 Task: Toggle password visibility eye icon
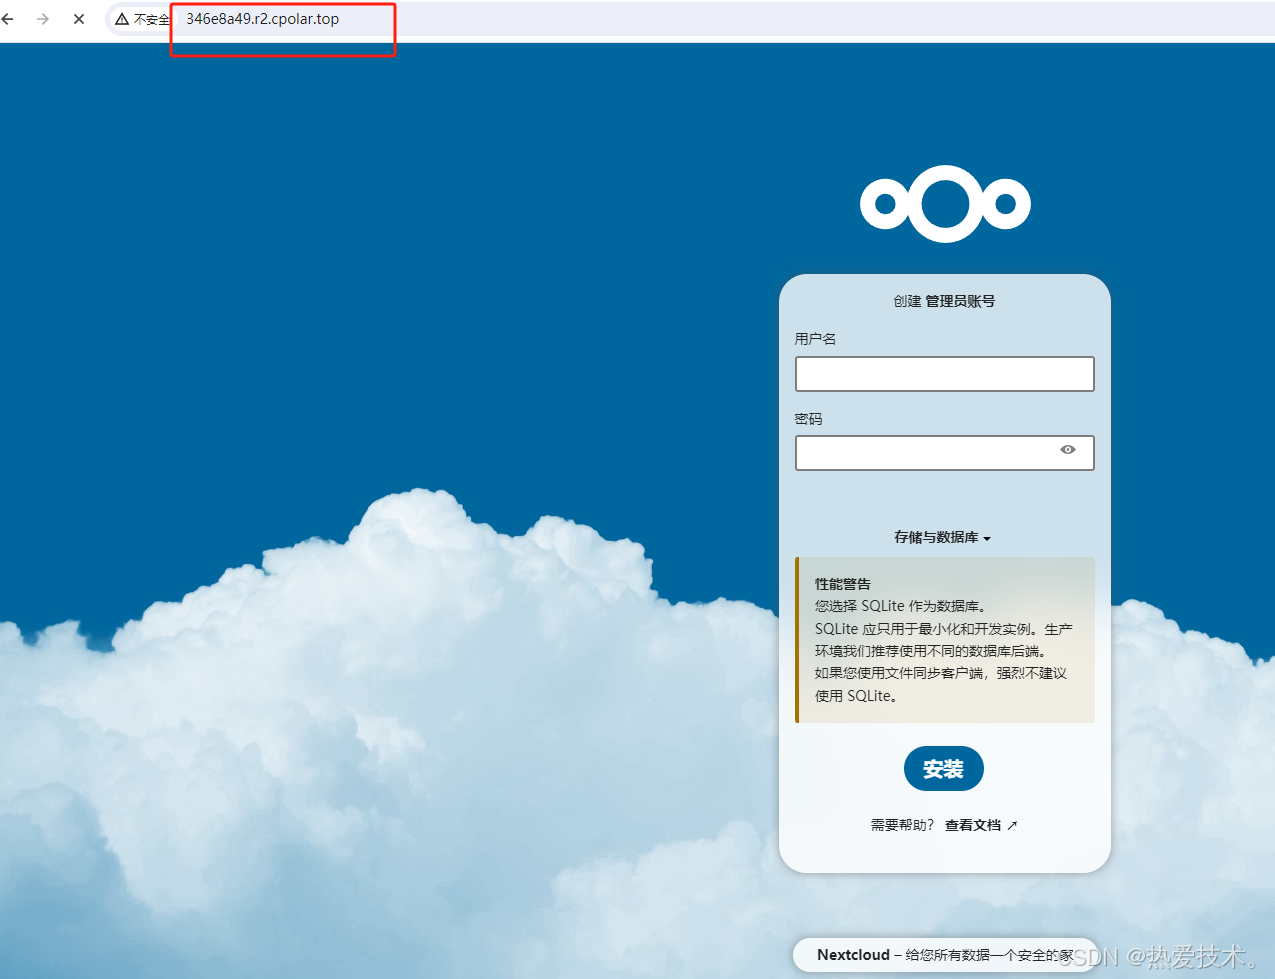point(1068,450)
